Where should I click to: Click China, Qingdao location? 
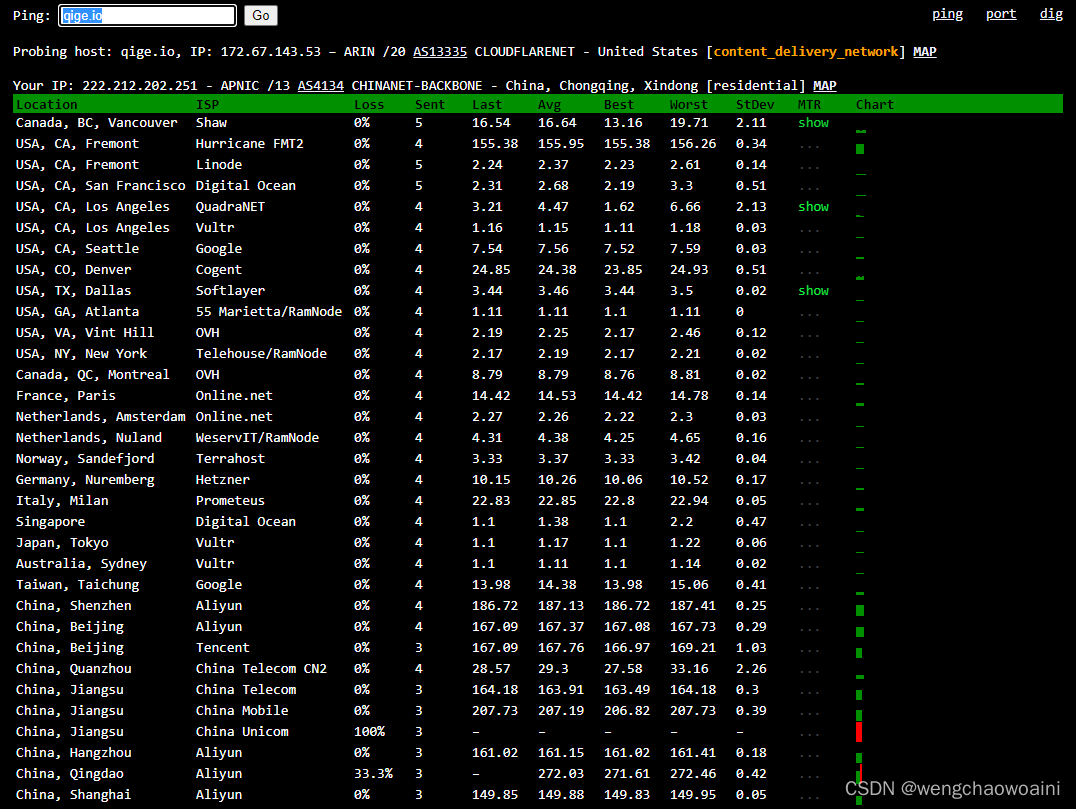tap(69, 774)
